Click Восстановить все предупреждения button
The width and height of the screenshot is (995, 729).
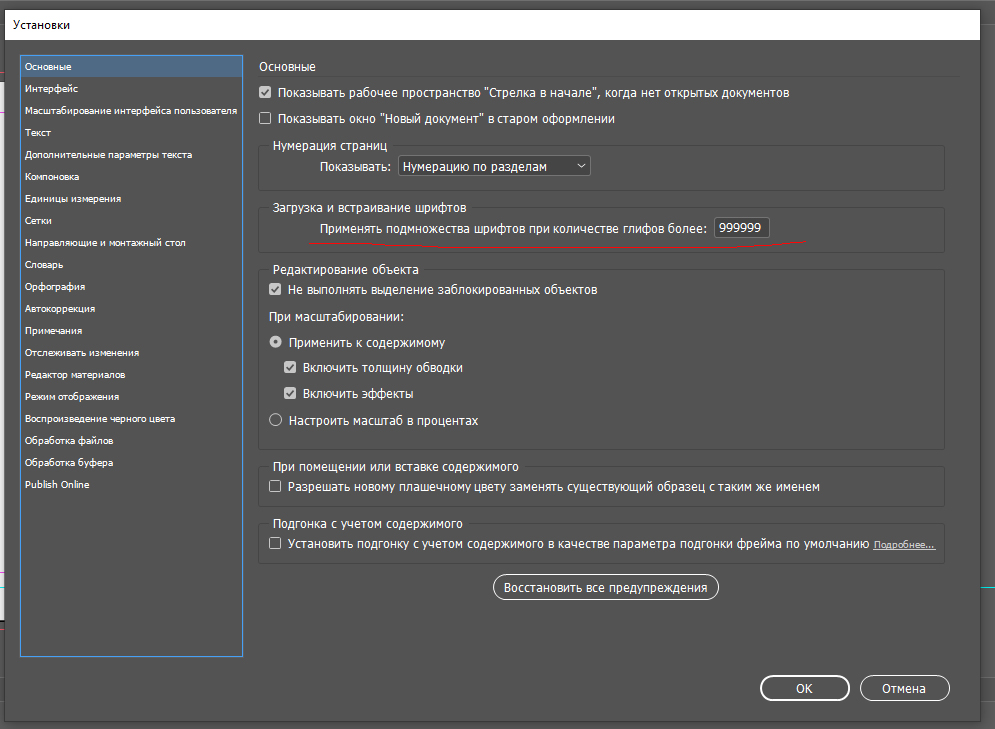(x=605, y=588)
